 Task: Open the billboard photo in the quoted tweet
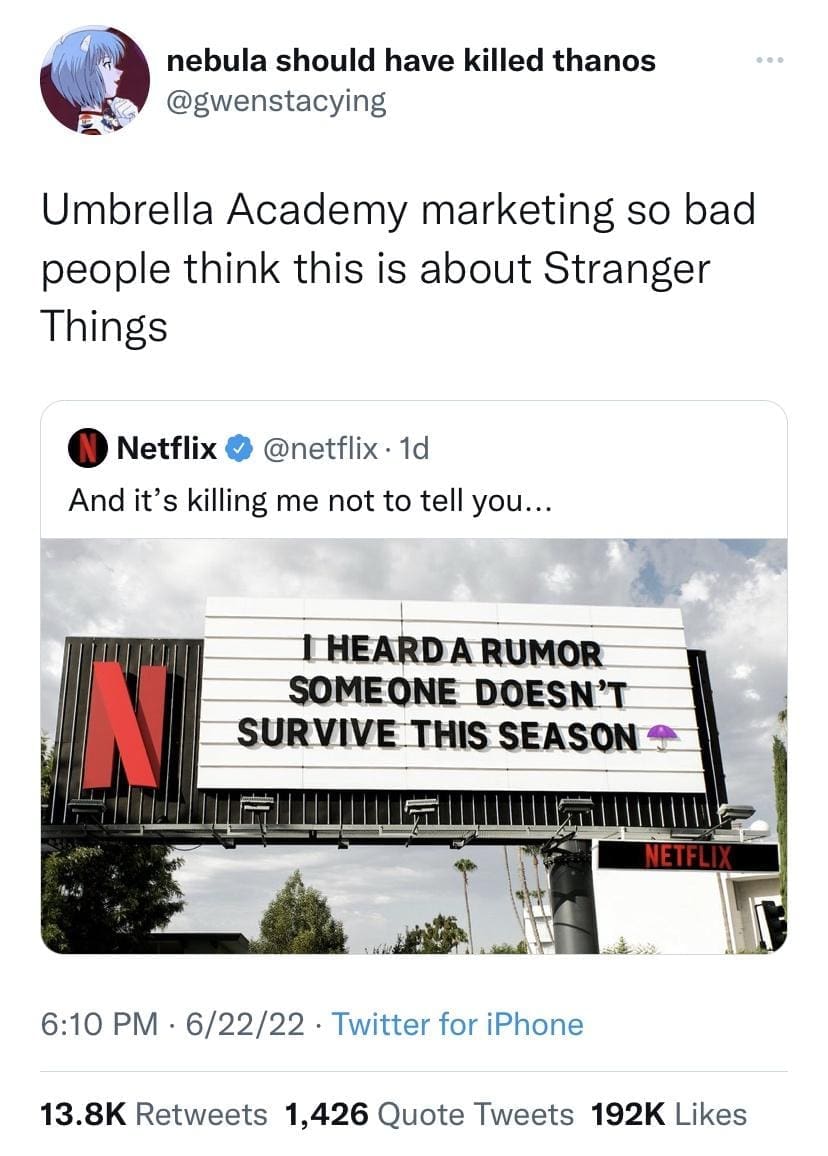(414, 745)
